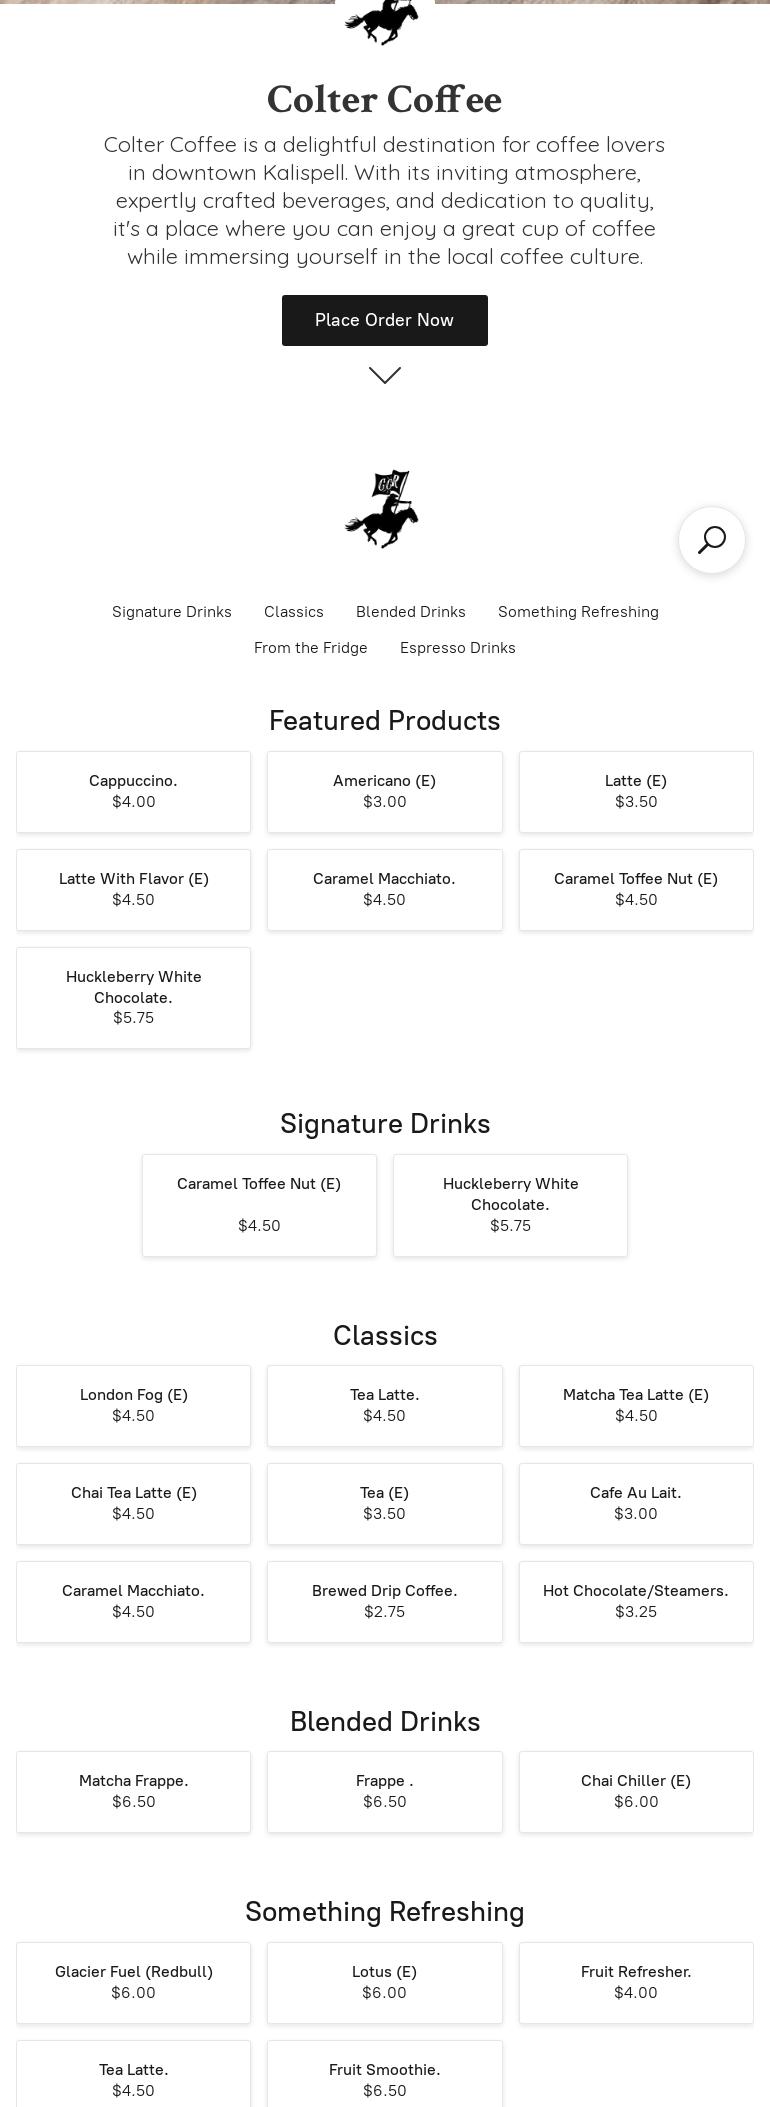
Task: Click the horse rider logo above the menu
Action: [382, 509]
